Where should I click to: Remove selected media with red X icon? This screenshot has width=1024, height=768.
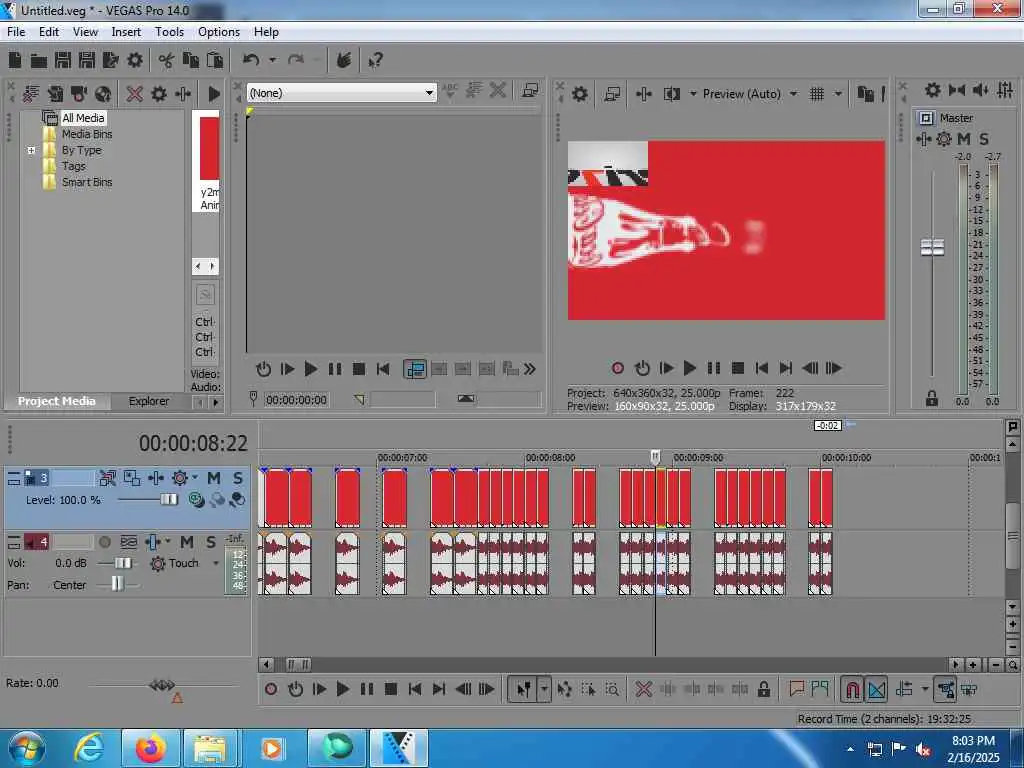pyautogui.click(x=135, y=94)
